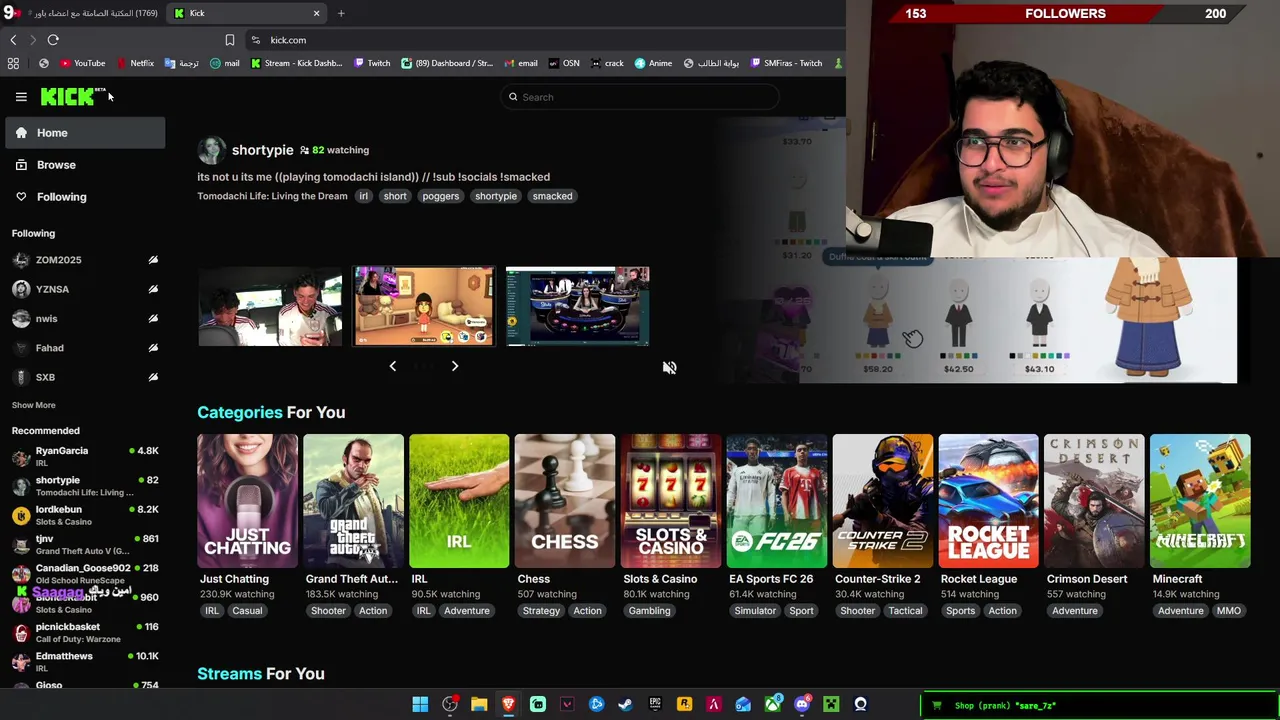The width and height of the screenshot is (1280, 720).
Task: Open recommended channel Canadian_Goose902
Action: pos(85,574)
